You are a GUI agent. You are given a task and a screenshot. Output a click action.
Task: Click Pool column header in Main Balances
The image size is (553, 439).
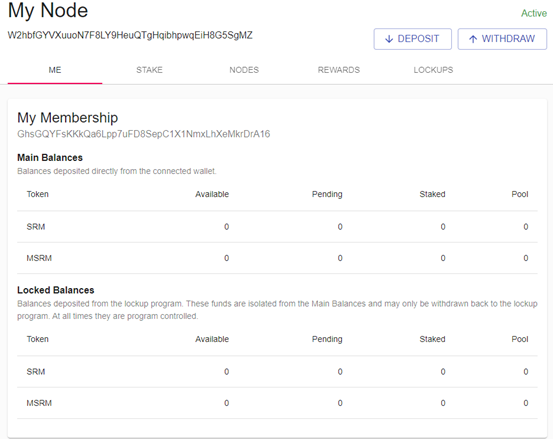tap(520, 194)
